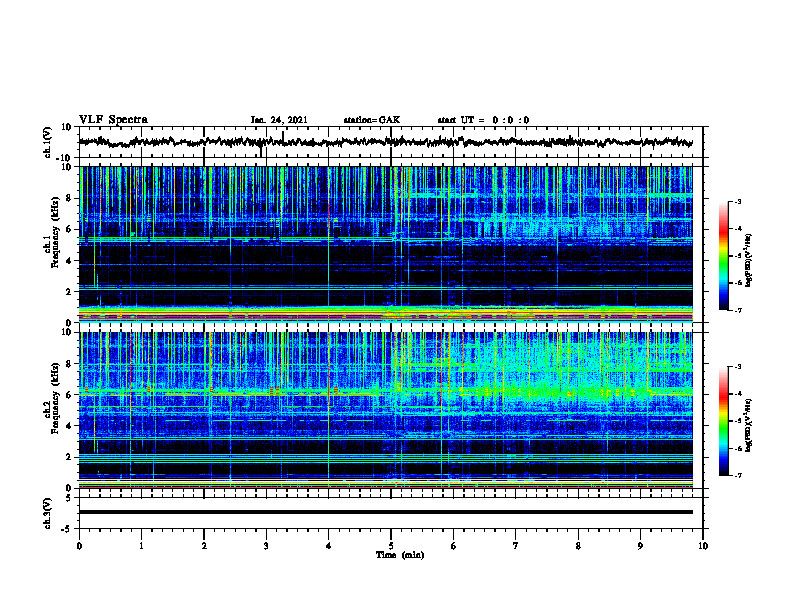Click the time axis tick label "5"
This screenshot has height=612, width=792.
click(391, 546)
